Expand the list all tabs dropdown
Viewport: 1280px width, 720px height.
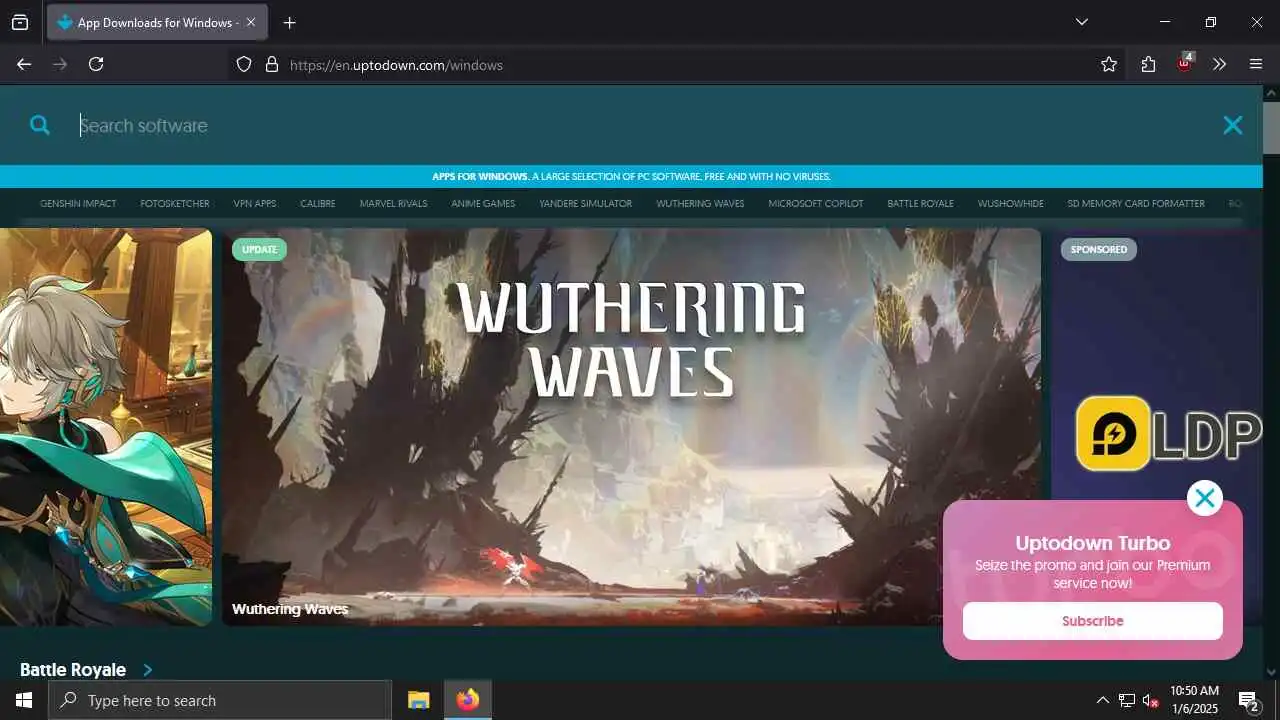tap(1082, 22)
